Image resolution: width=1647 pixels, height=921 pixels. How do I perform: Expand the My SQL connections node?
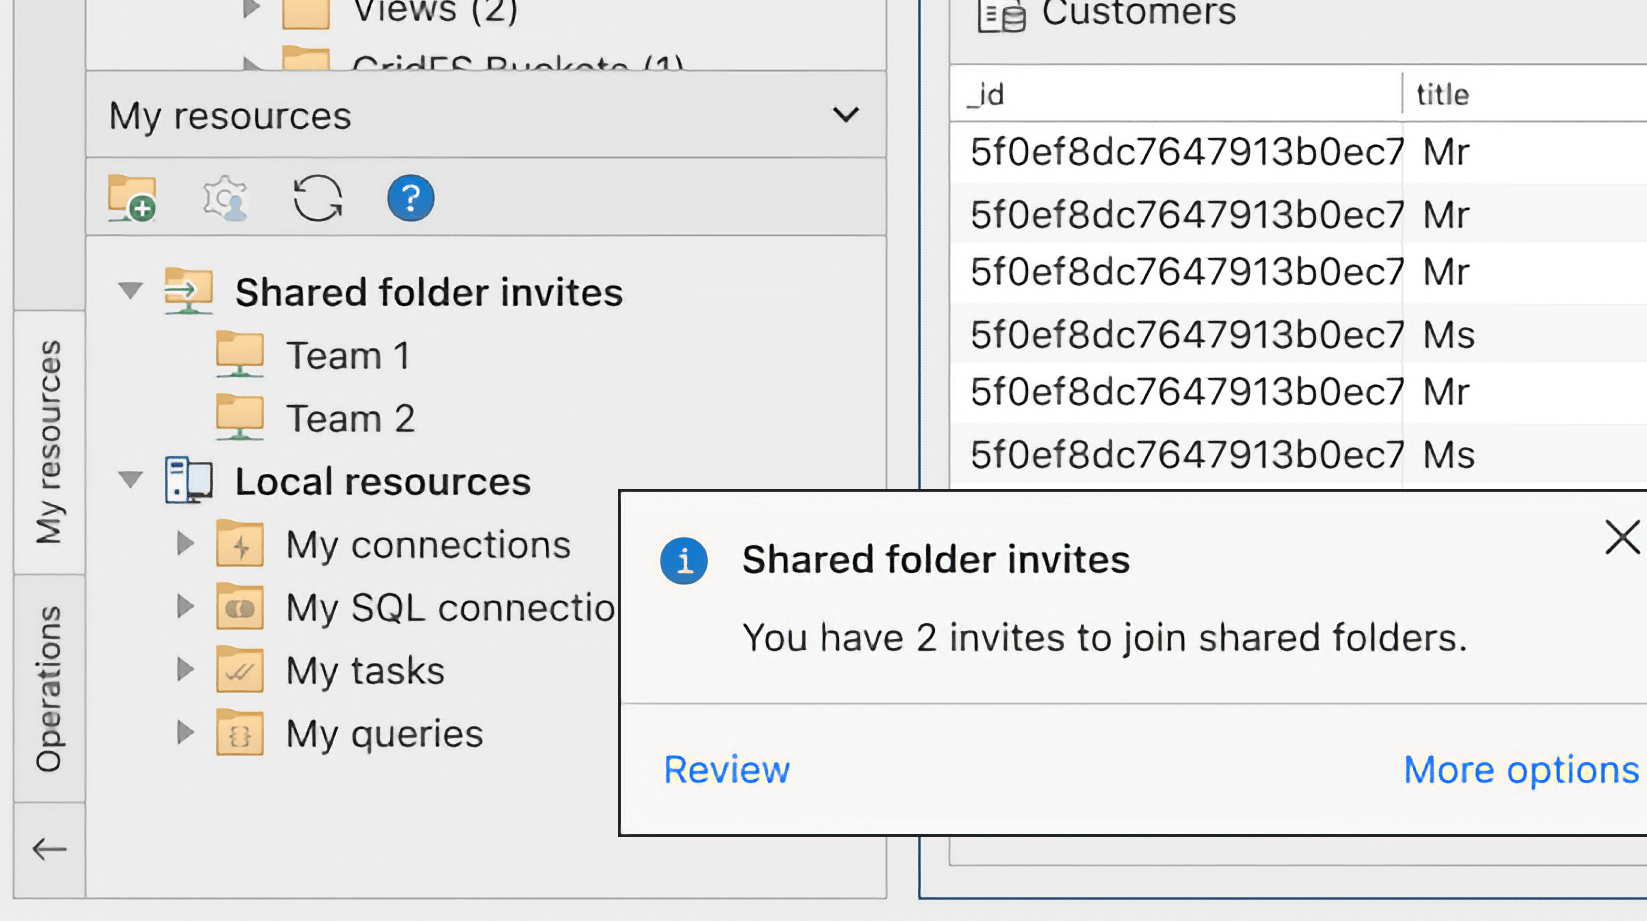pyautogui.click(x=184, y=607)
